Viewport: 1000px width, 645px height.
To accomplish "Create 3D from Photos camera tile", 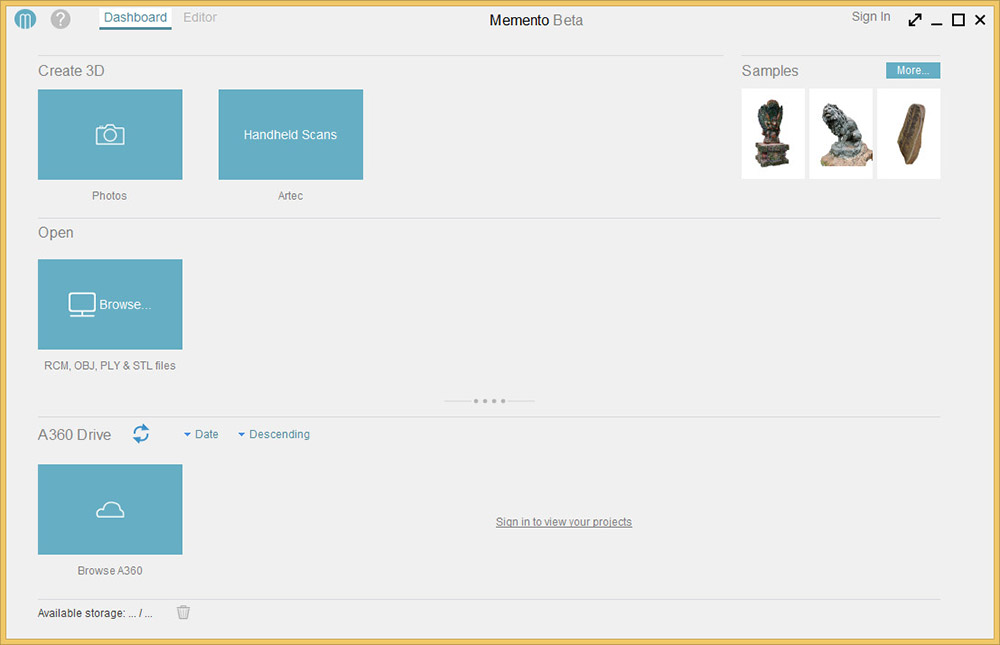I will 110,135.
